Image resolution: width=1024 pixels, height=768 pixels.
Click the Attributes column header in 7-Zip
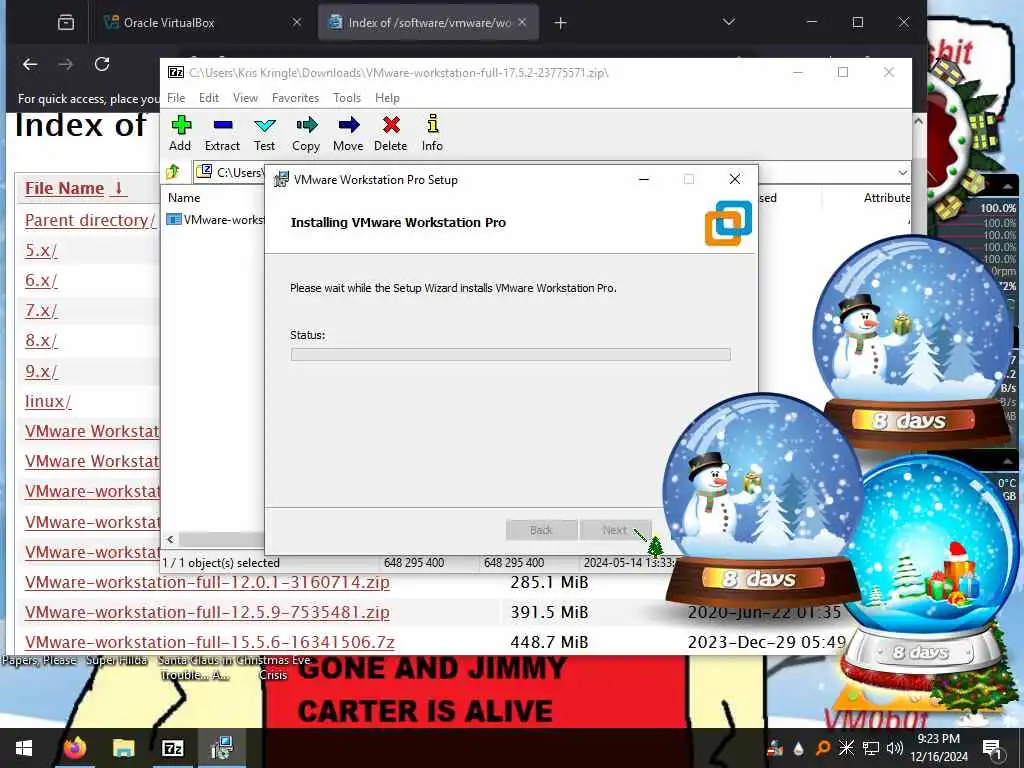(x=887, y=198)
